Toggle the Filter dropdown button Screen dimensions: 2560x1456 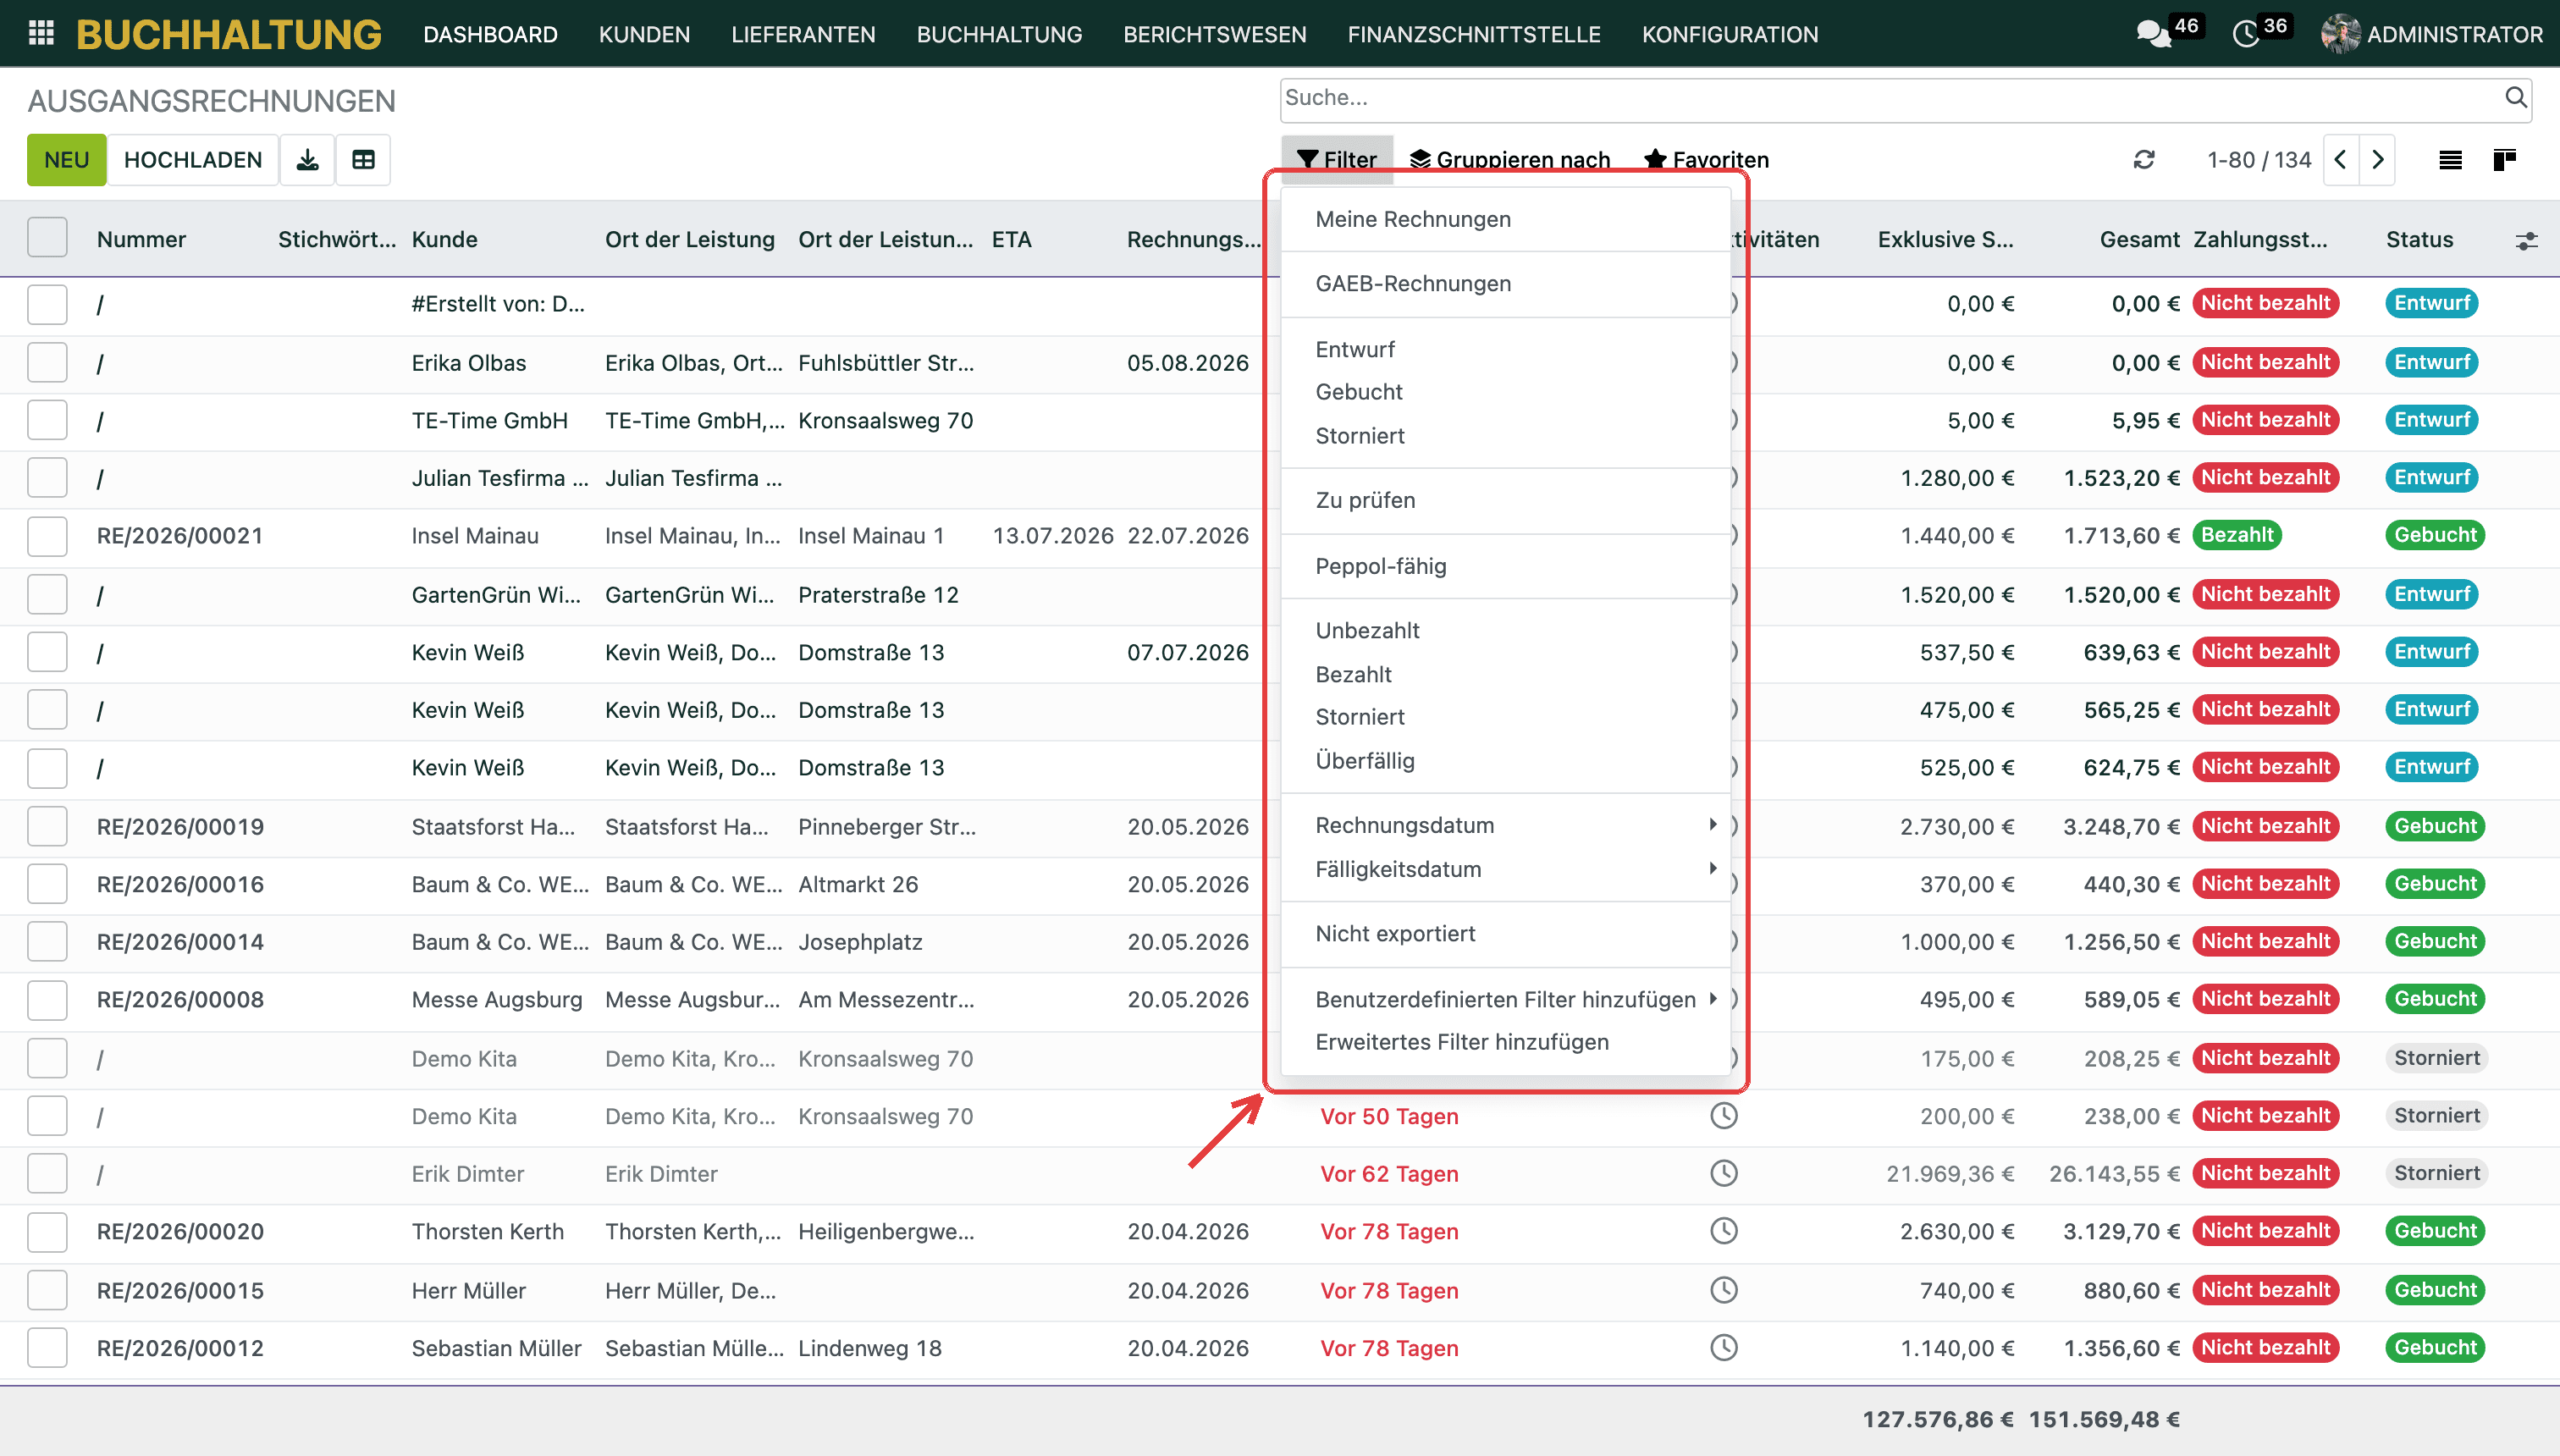tap(1337, 160)
